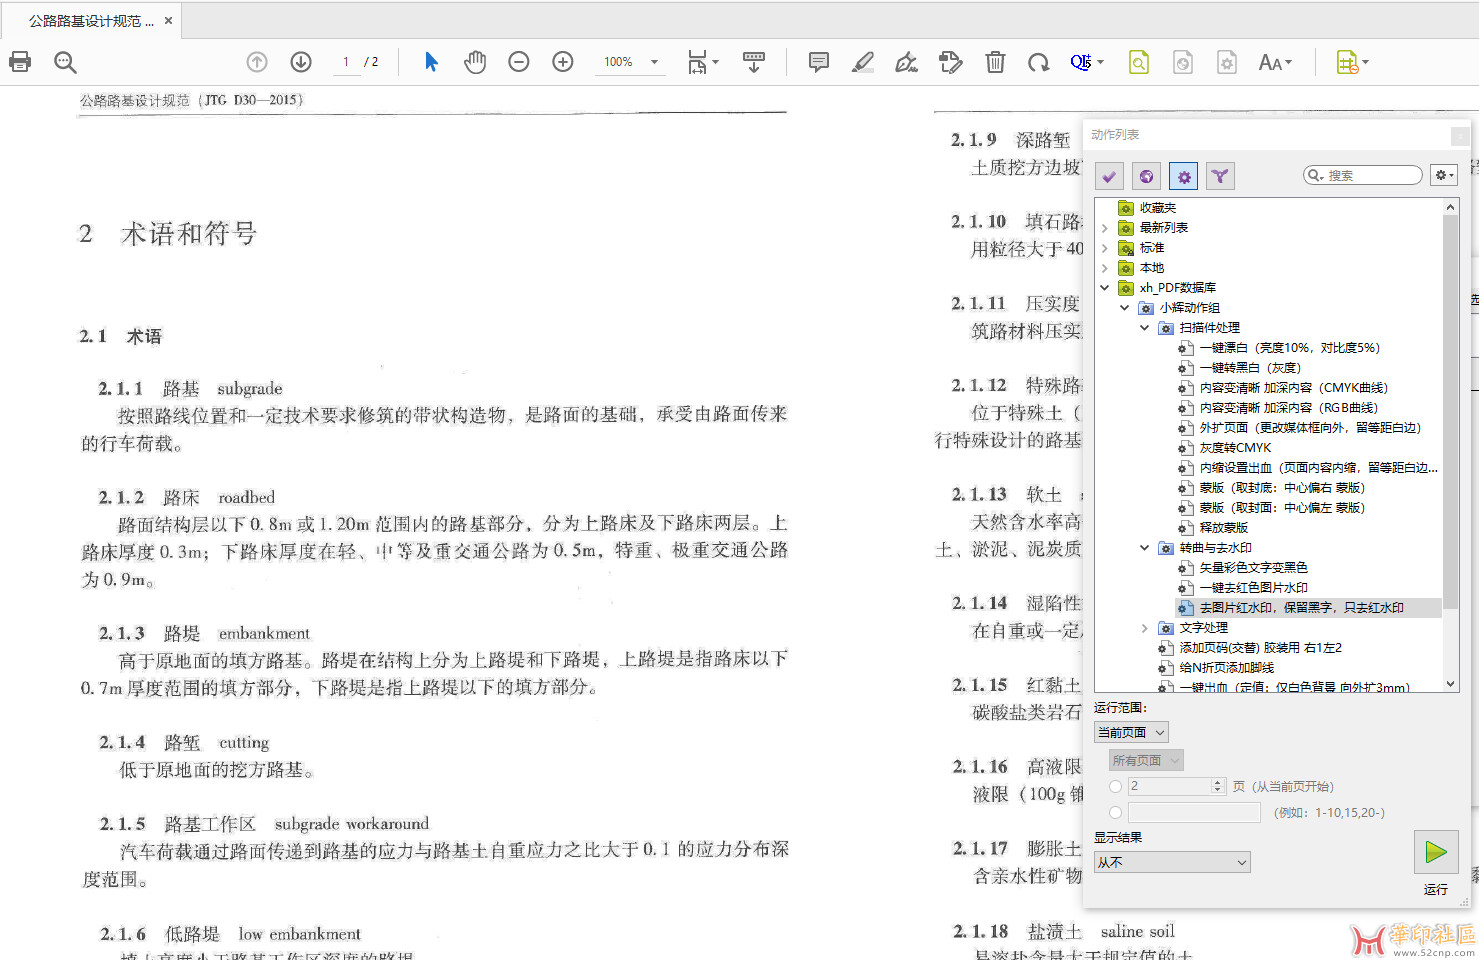The height and width of the screenshot is (960, 1479).
Task: Open the 当前页面 run range dropdown
Action: 1131,733
